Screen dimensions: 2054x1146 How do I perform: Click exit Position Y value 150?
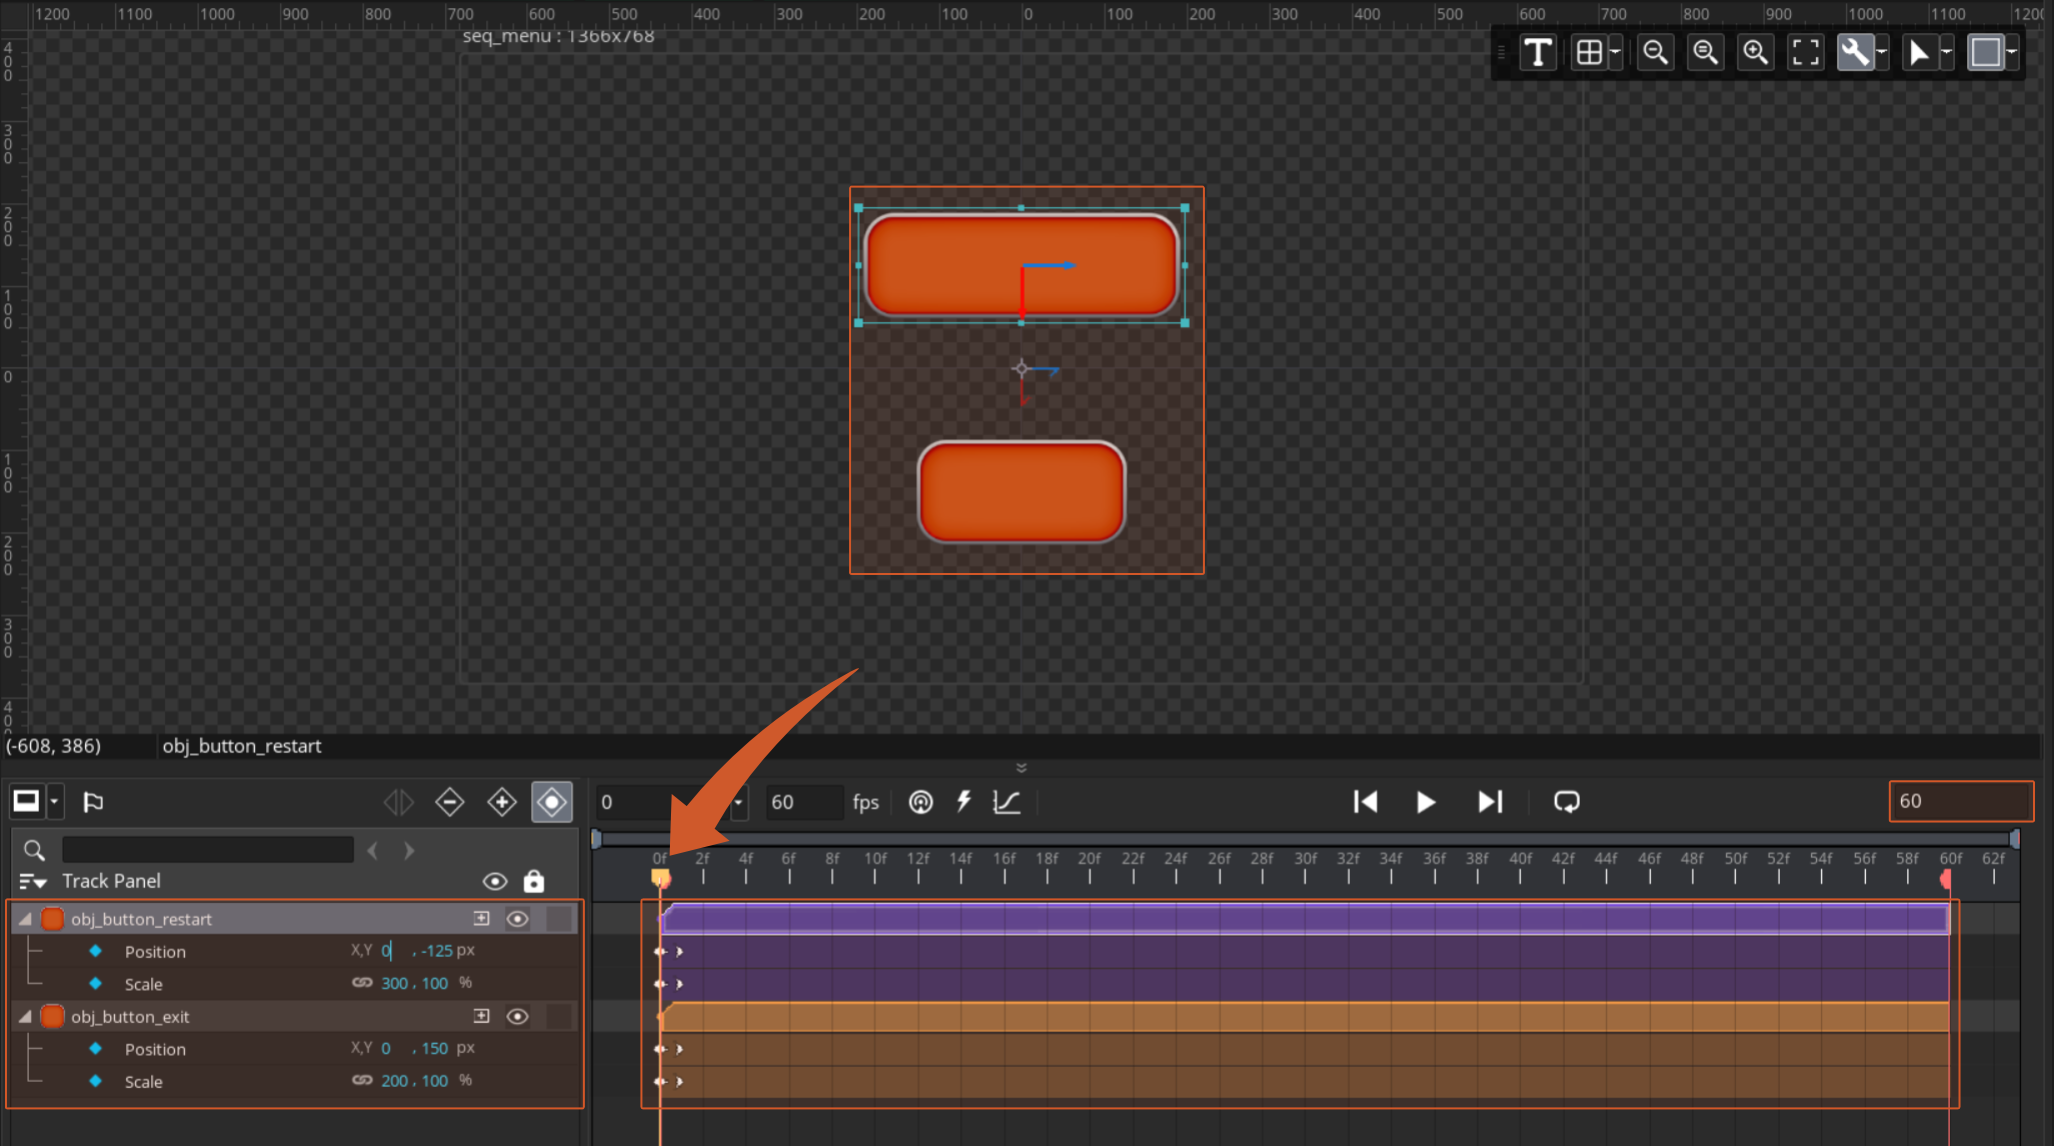pyautogui.click(x=434, y=1048)
